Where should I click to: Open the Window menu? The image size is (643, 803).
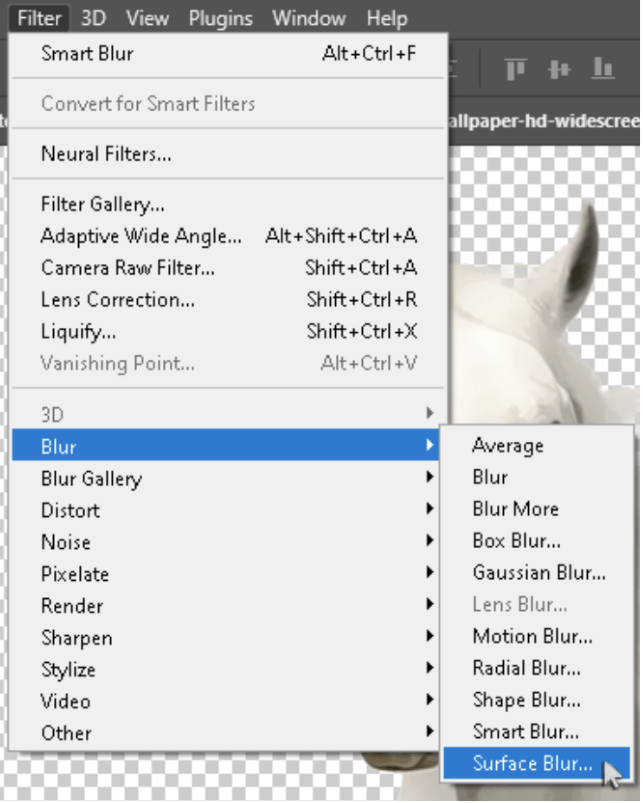pos(309,18)
